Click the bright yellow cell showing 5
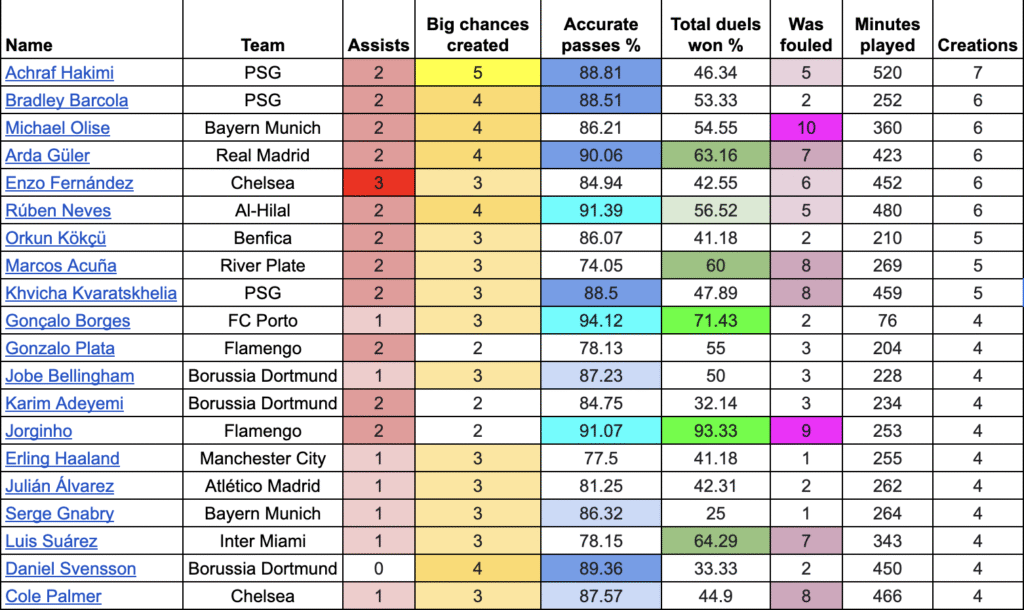This screenshot has height=610, width=1024. coord(477,72)
